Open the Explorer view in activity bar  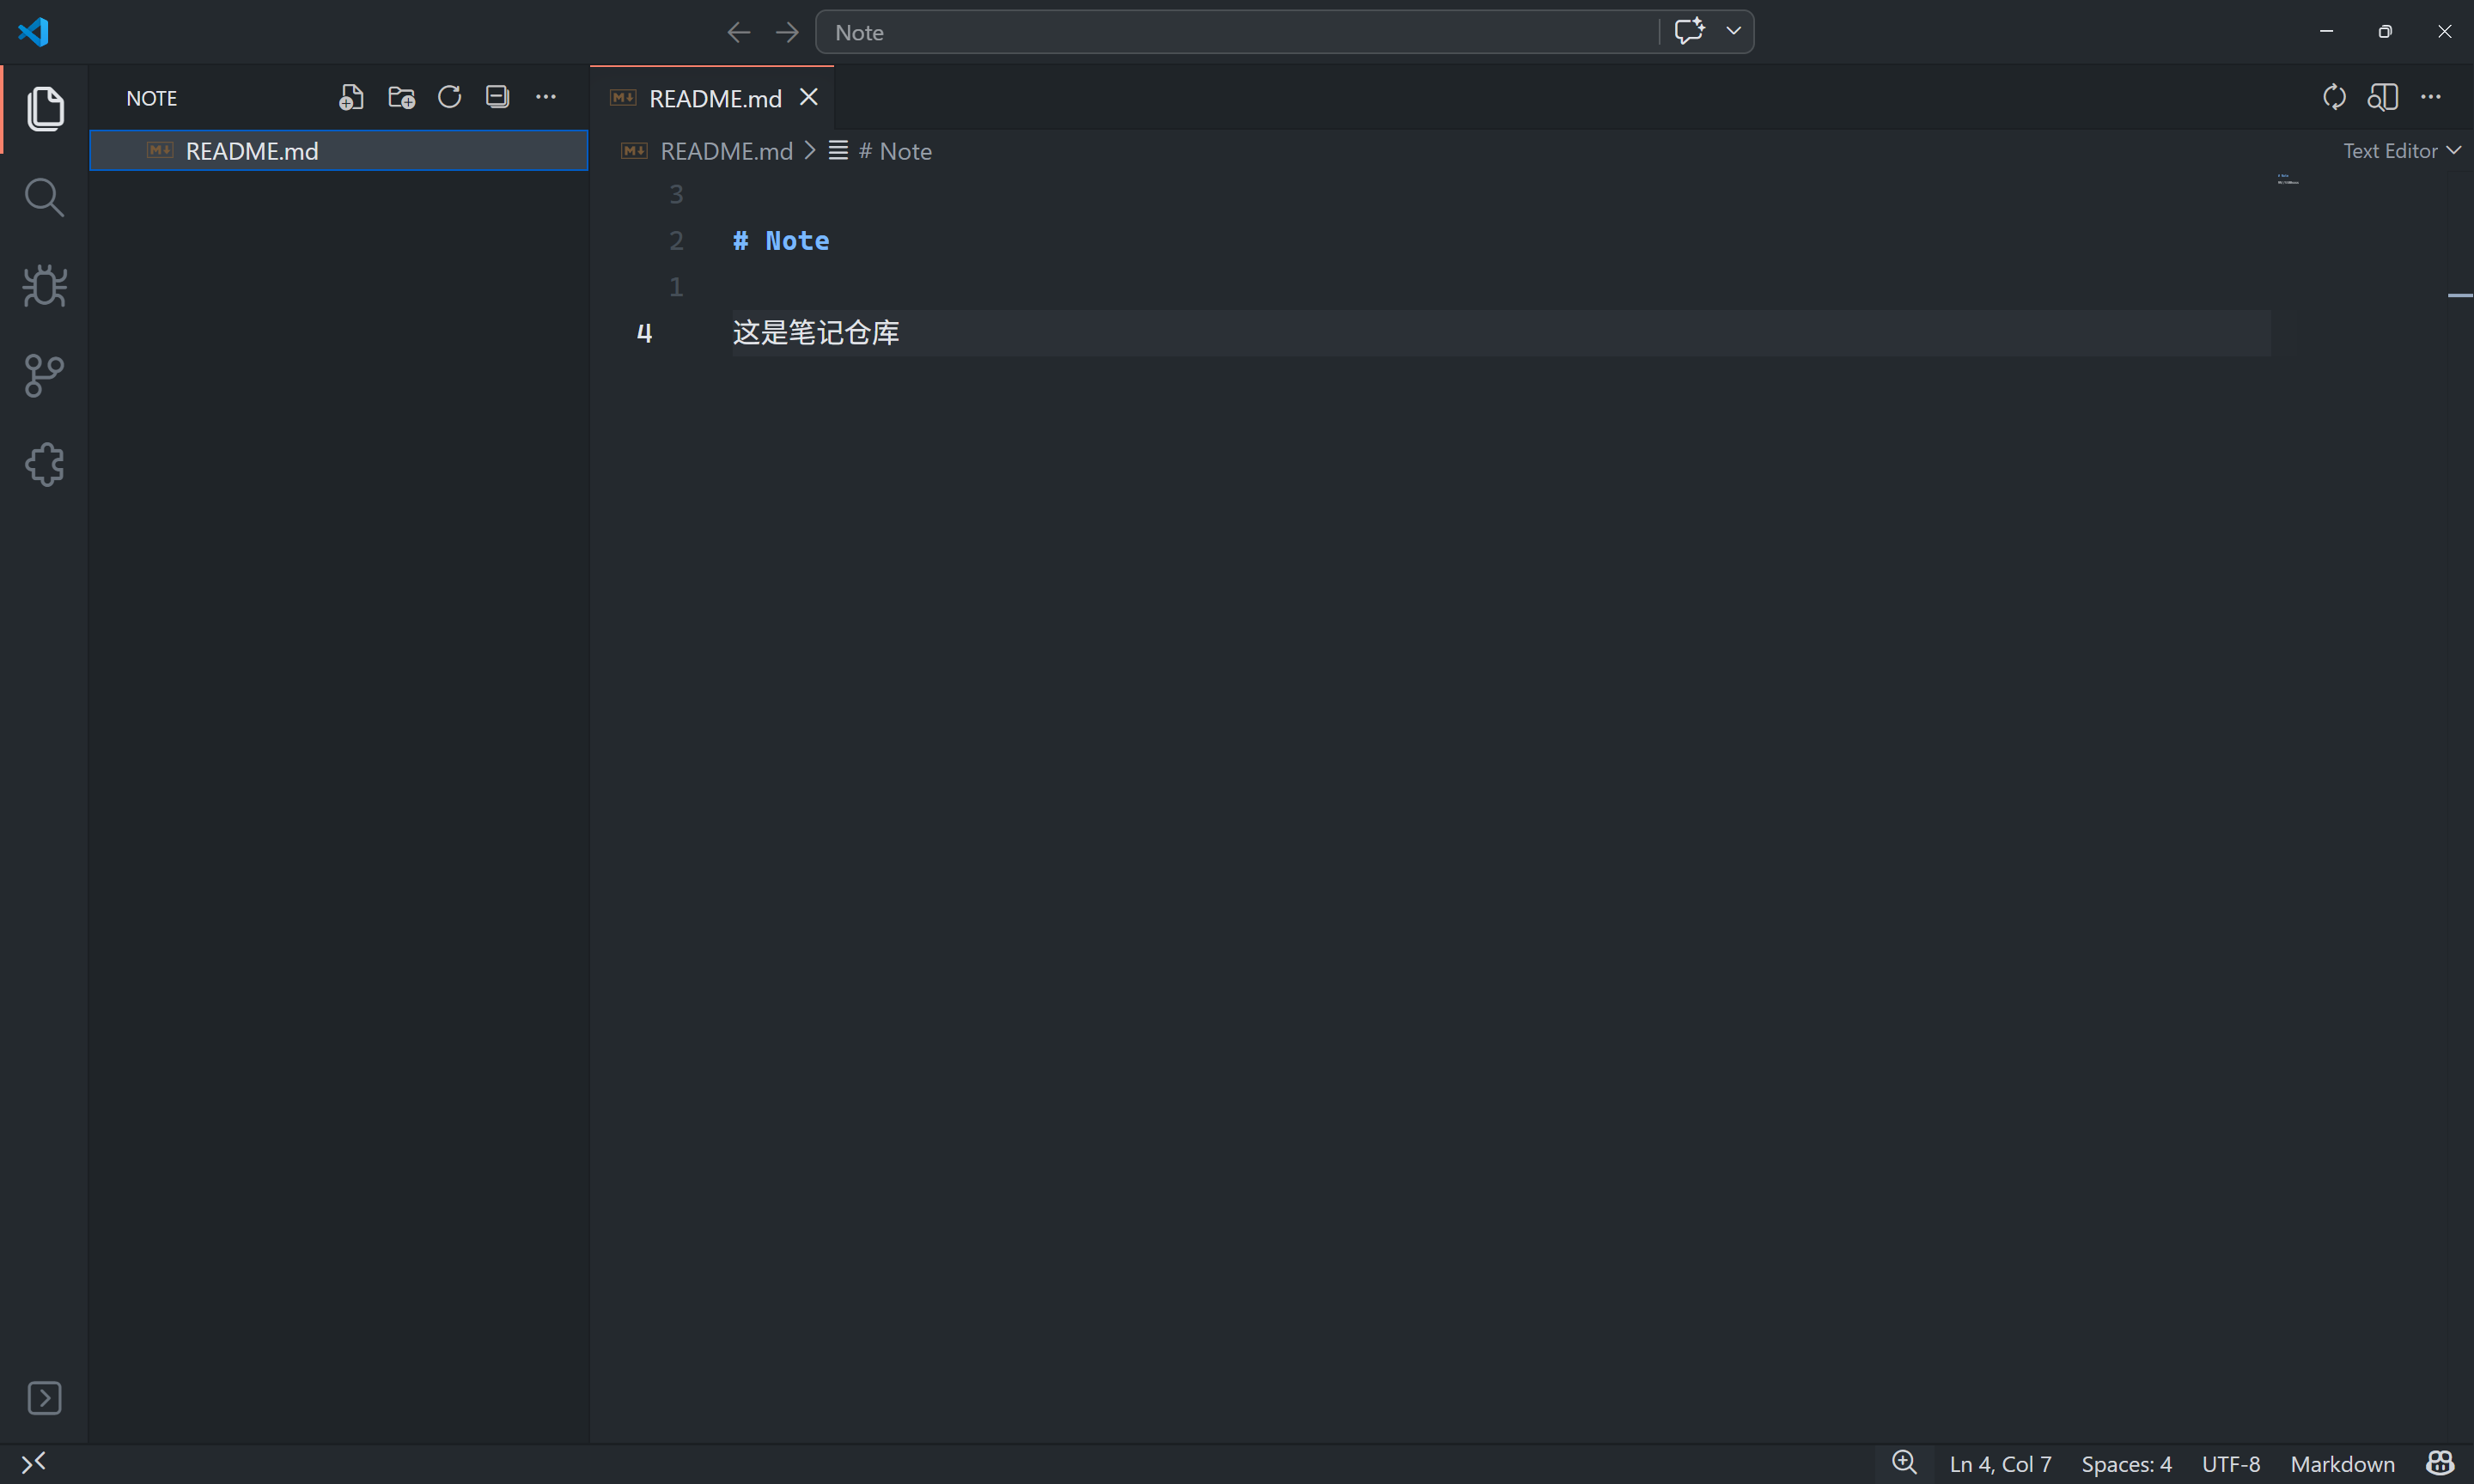click(x=44, y=109)
